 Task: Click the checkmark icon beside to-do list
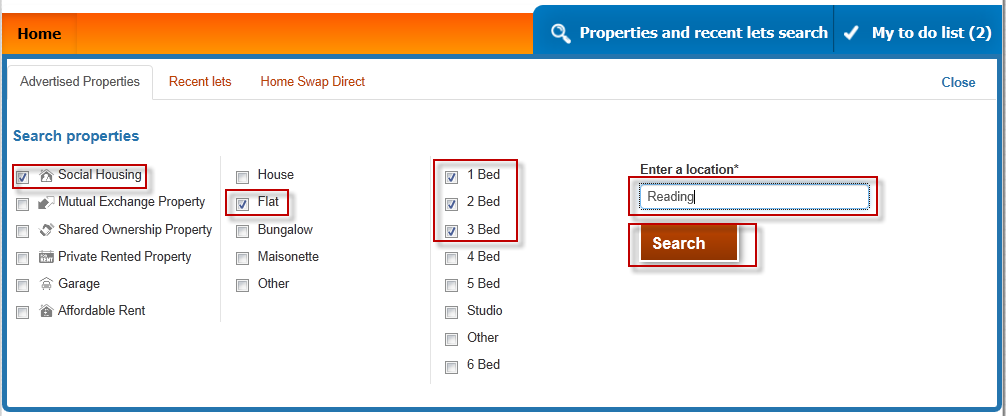(851, 33)
